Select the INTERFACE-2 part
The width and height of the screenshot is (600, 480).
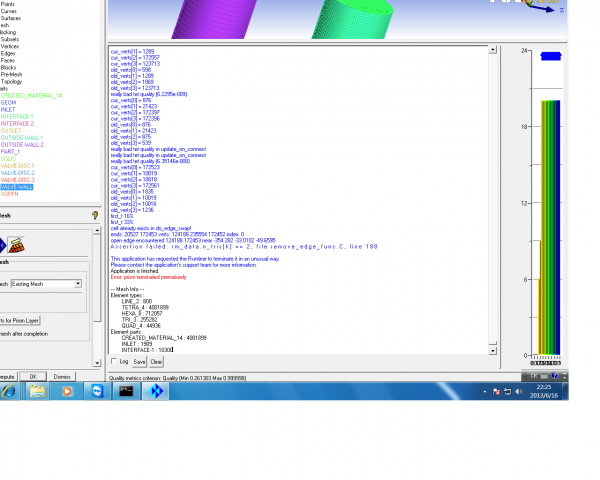click(x=17, y=124)
